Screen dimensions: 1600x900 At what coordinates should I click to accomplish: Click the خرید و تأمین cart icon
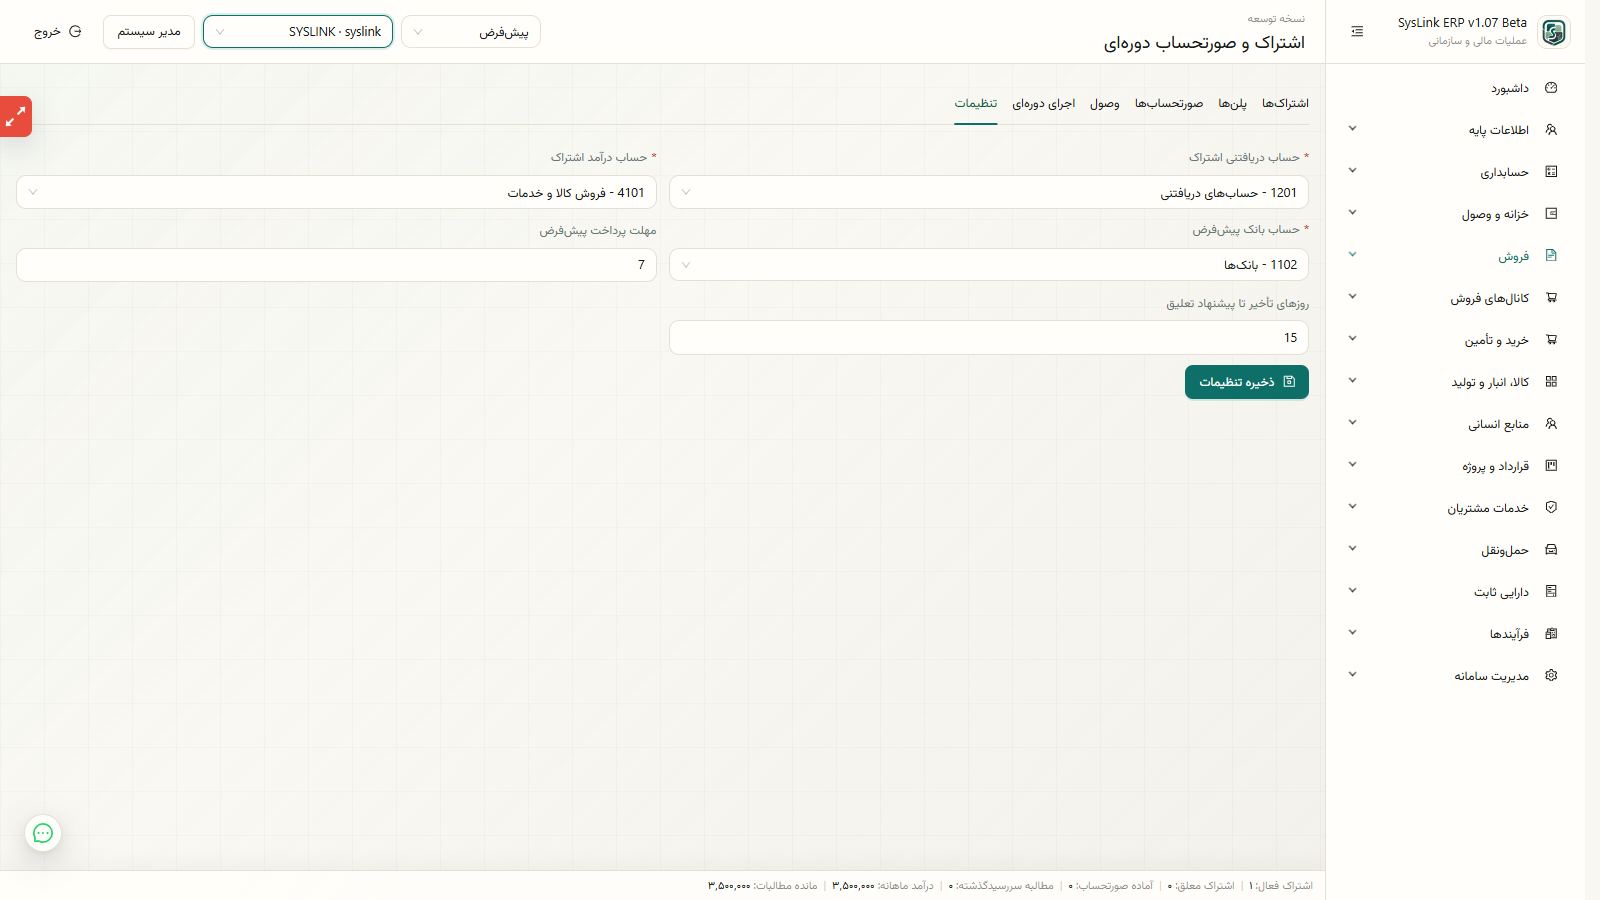pyautogui.click(x=1551, y=340)
